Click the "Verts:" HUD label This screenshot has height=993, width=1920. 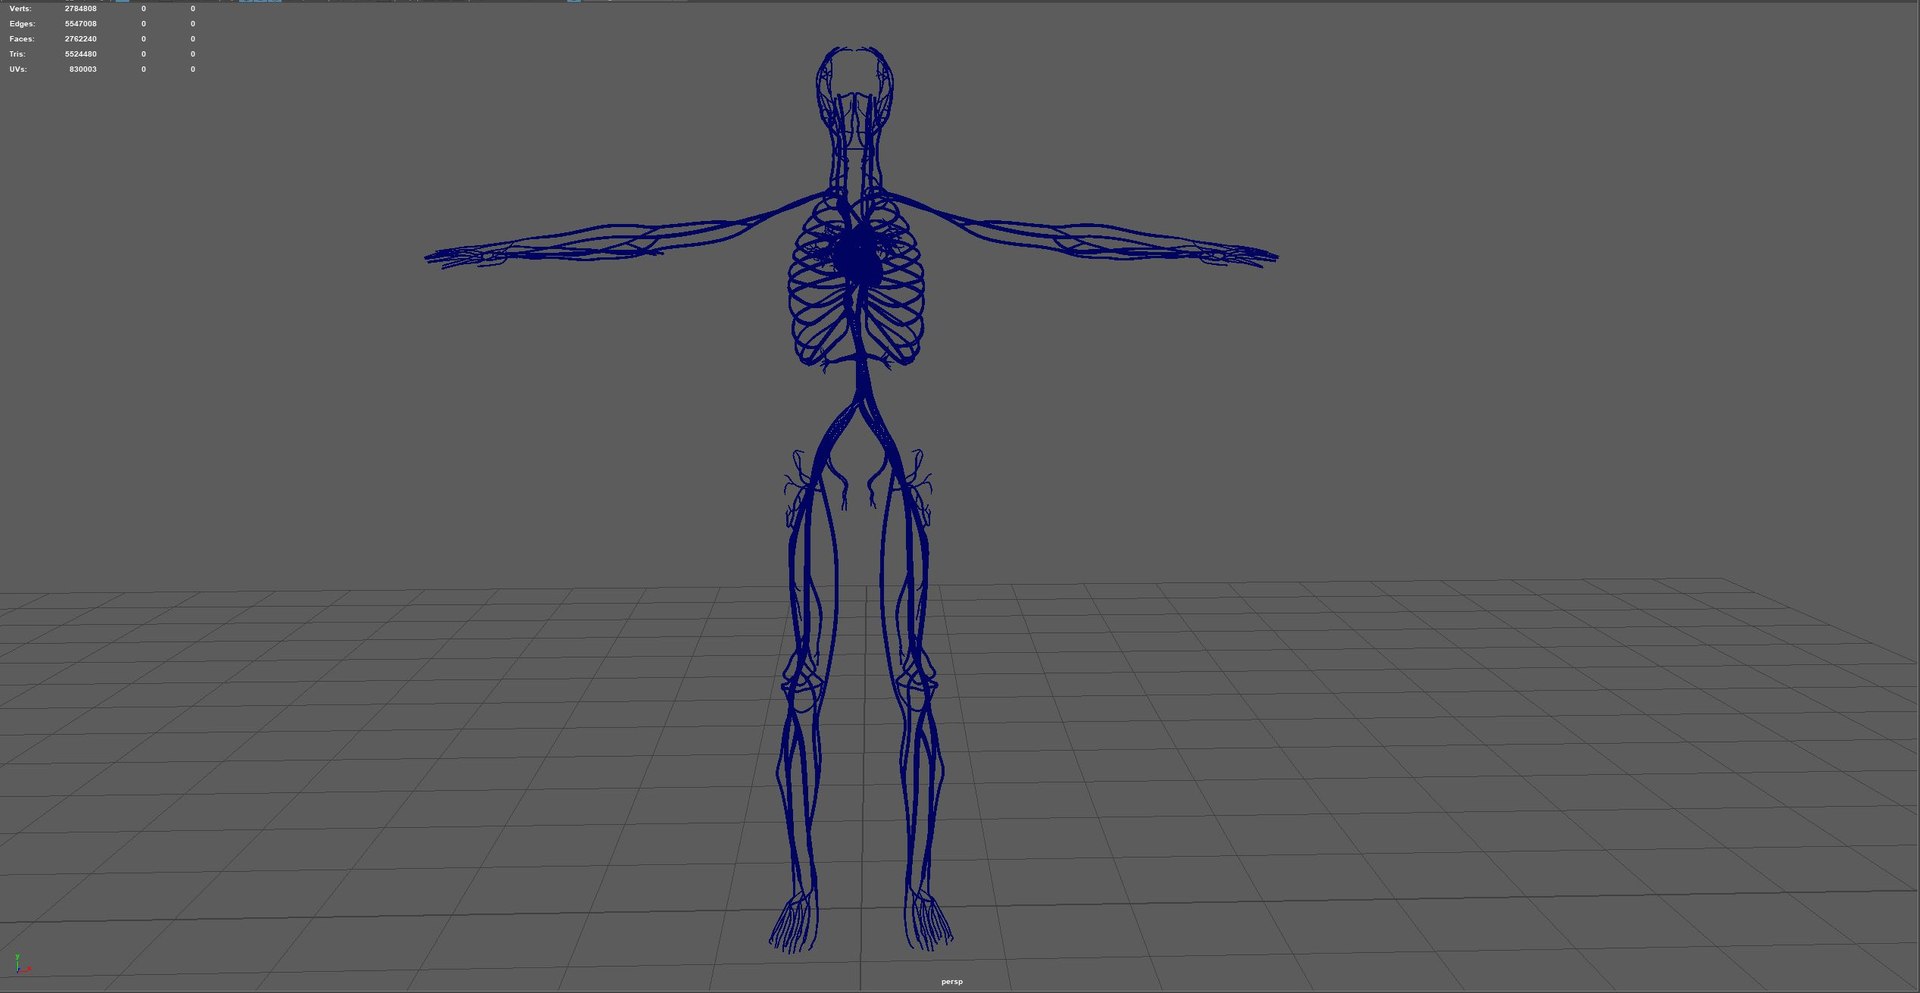click(x=21, y=9)
